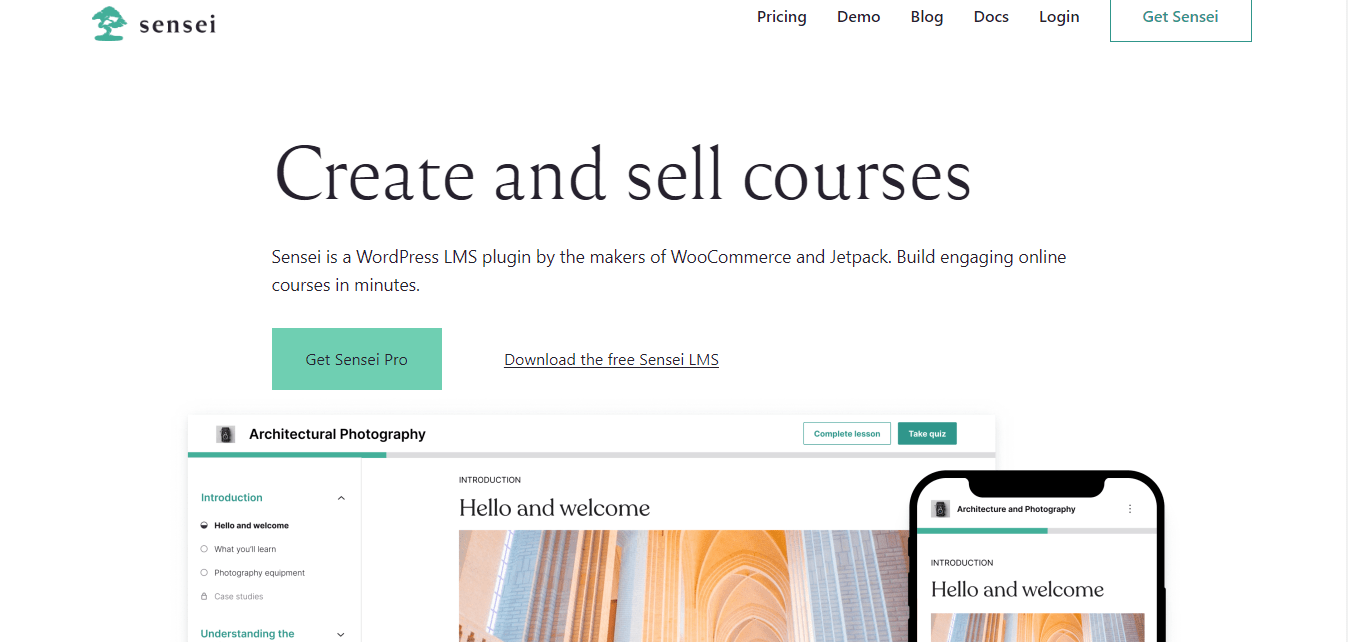The height and width of the screenshot is (642, 1348).
Task: Open the Pricing page from the navigation
Action: pos(781,16)
